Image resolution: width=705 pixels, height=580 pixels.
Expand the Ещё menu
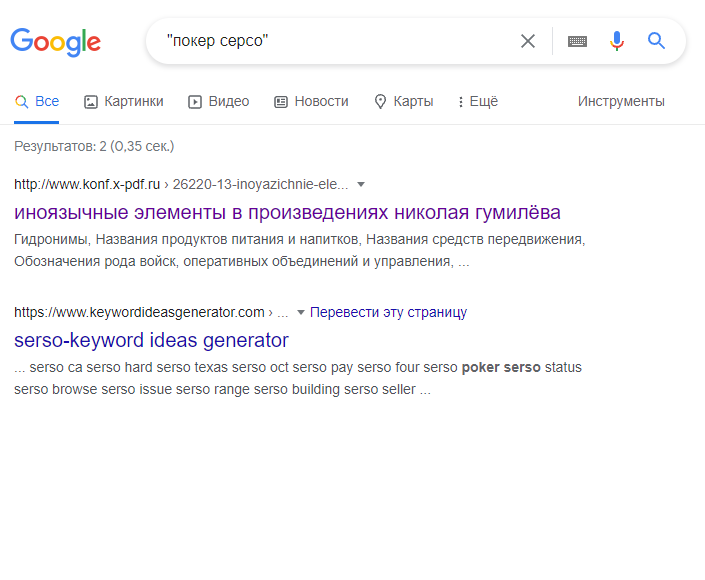coord(477,102)
